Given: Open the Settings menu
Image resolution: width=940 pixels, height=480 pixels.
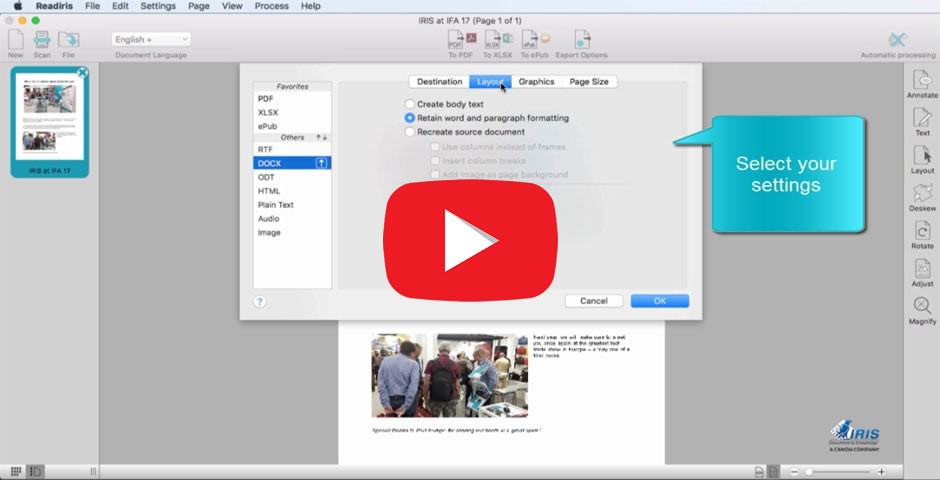Looking at the screenshot, I should pos(158,6).
